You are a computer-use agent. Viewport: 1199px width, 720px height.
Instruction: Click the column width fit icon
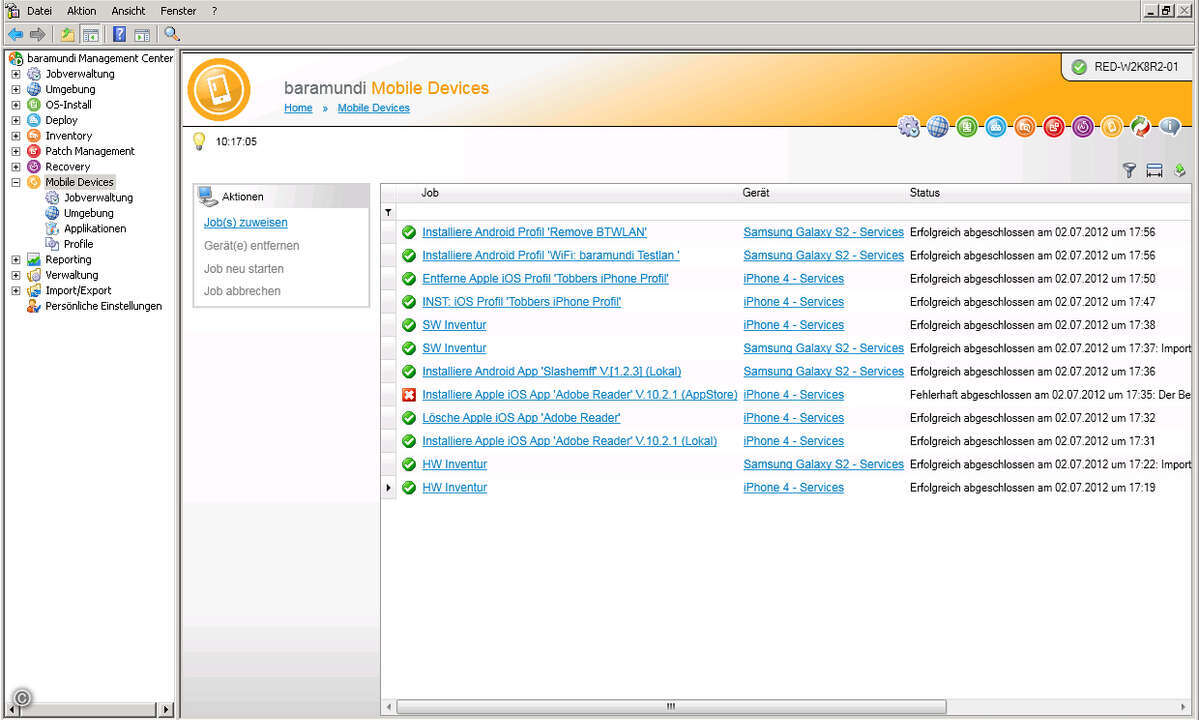tap(1155, 170)
